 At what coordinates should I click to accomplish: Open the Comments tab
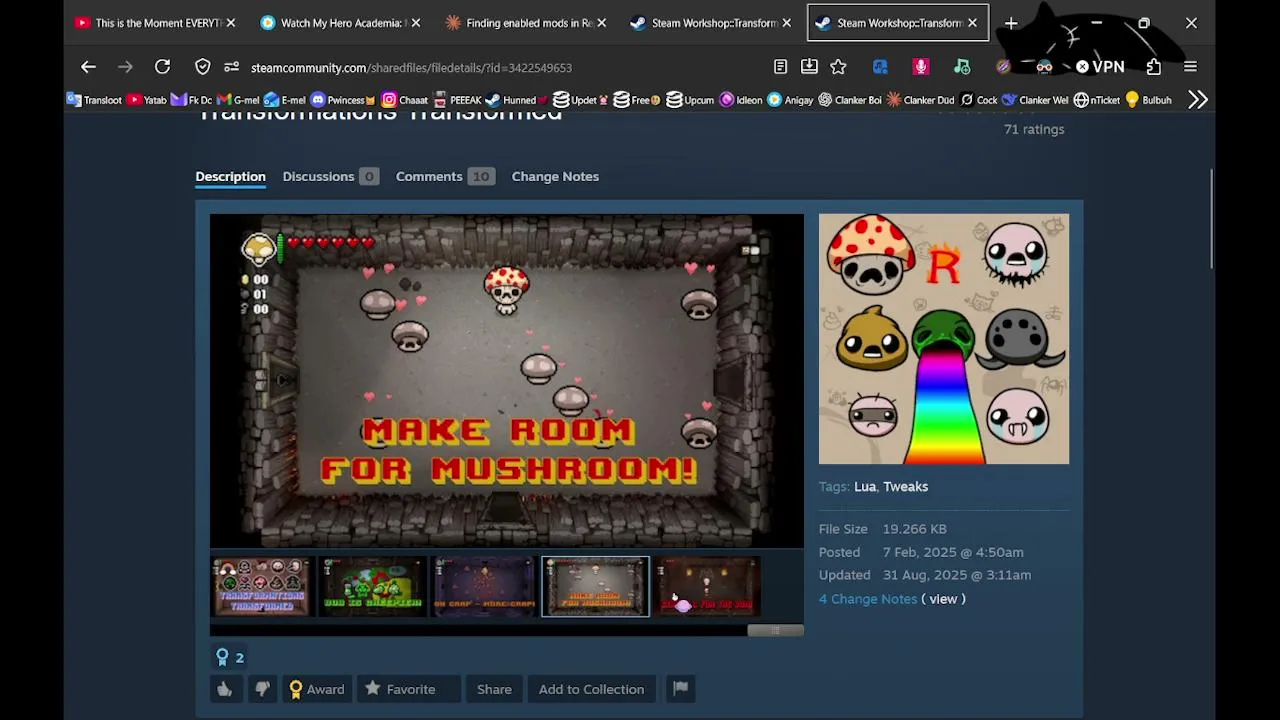click(x=444, y=176)
